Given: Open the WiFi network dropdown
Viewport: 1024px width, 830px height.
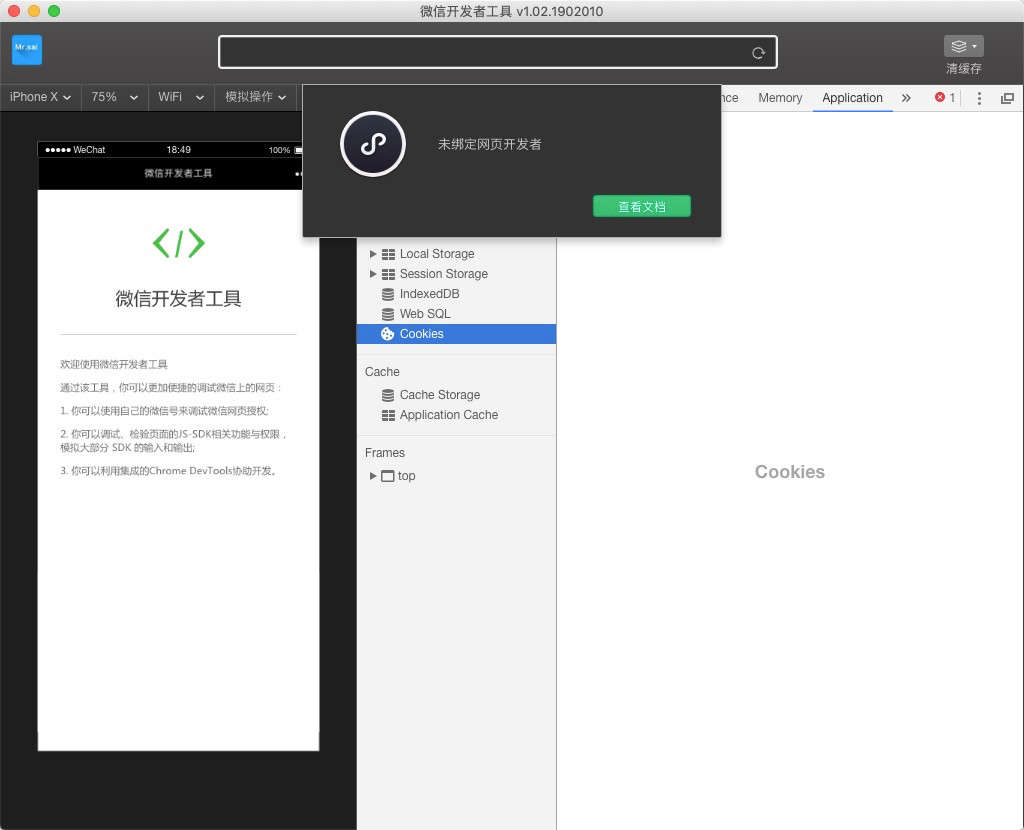Looking at the screenshot, I should (x=181, y=97).
